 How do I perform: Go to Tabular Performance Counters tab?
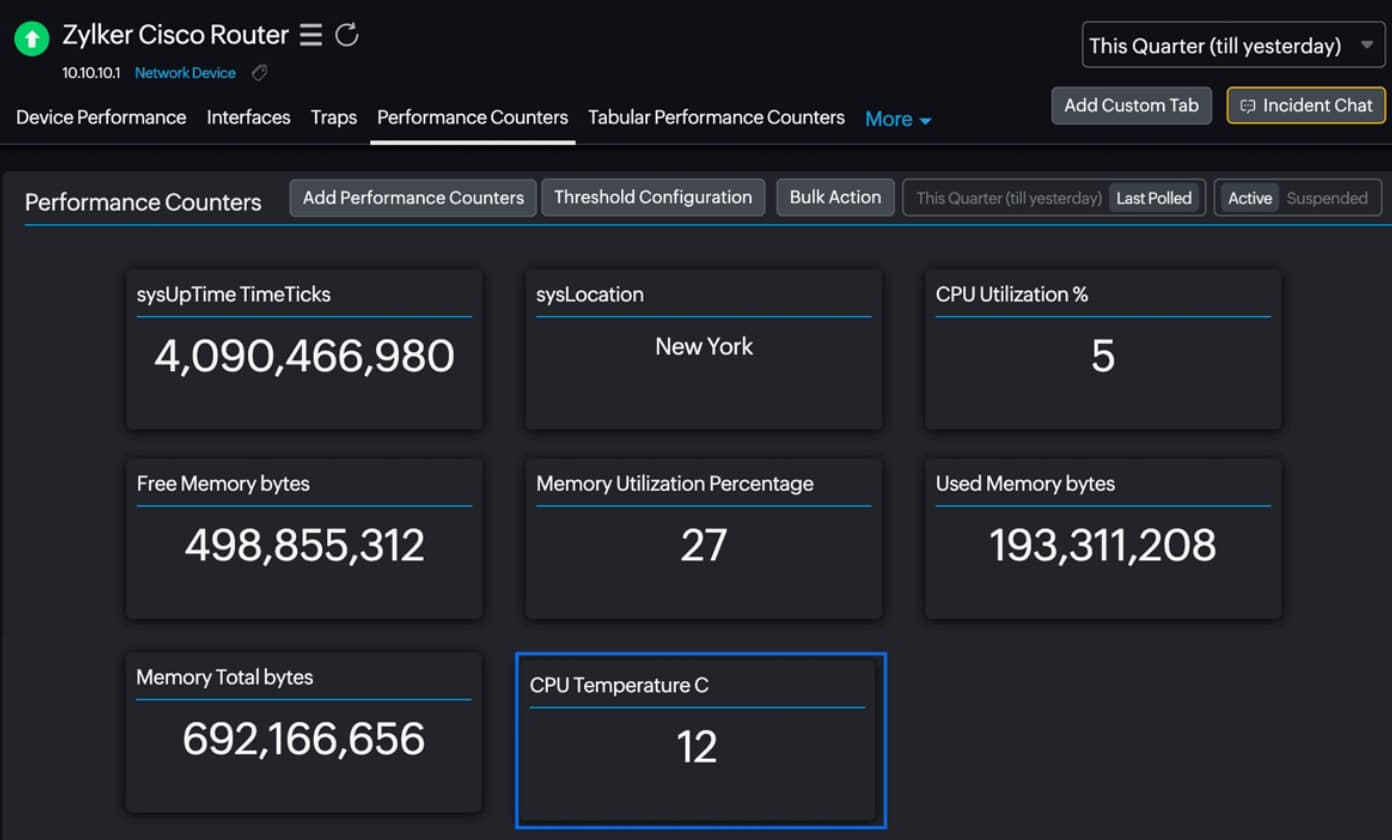point(716,117)
